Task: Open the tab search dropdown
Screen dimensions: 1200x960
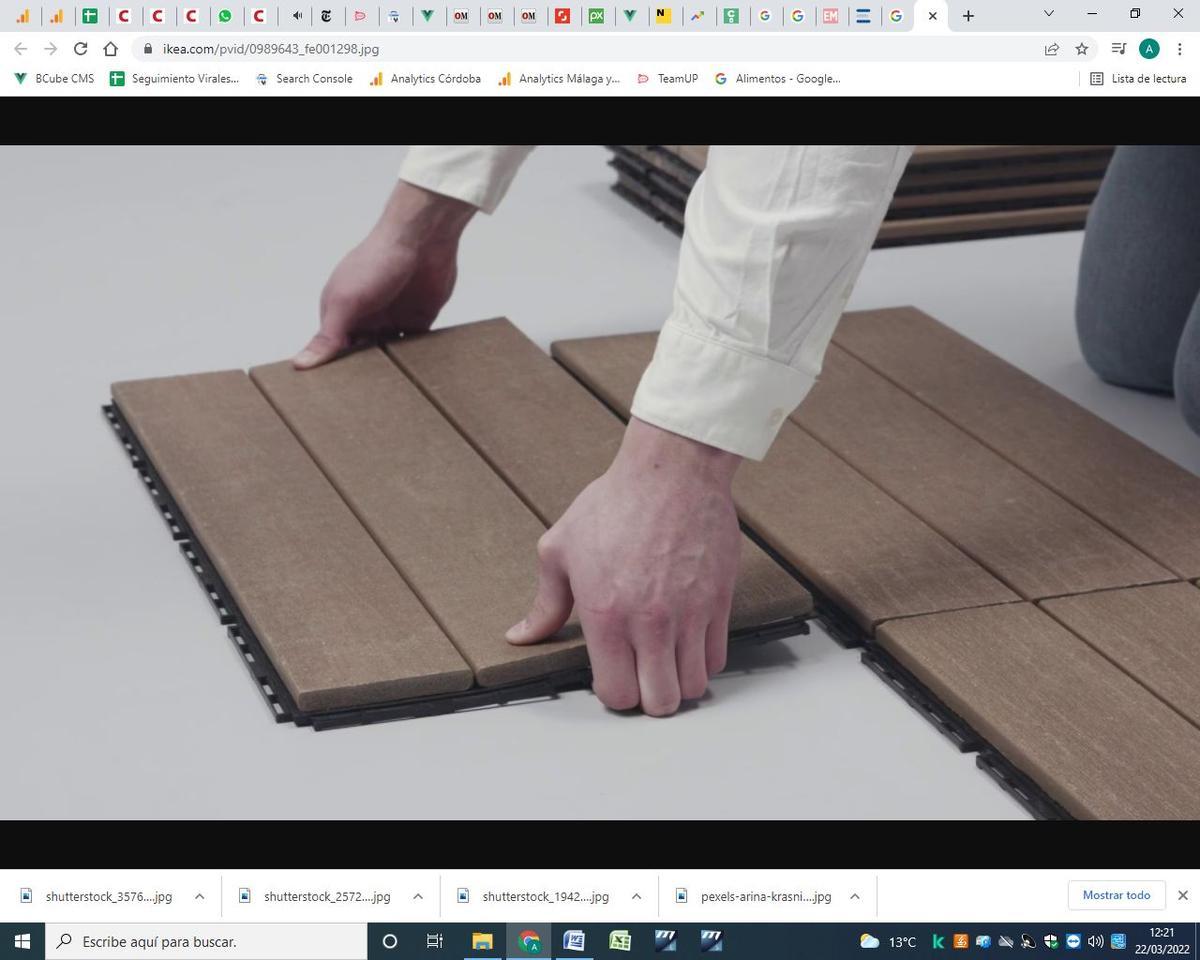Action: click(x=1047, y=15)
